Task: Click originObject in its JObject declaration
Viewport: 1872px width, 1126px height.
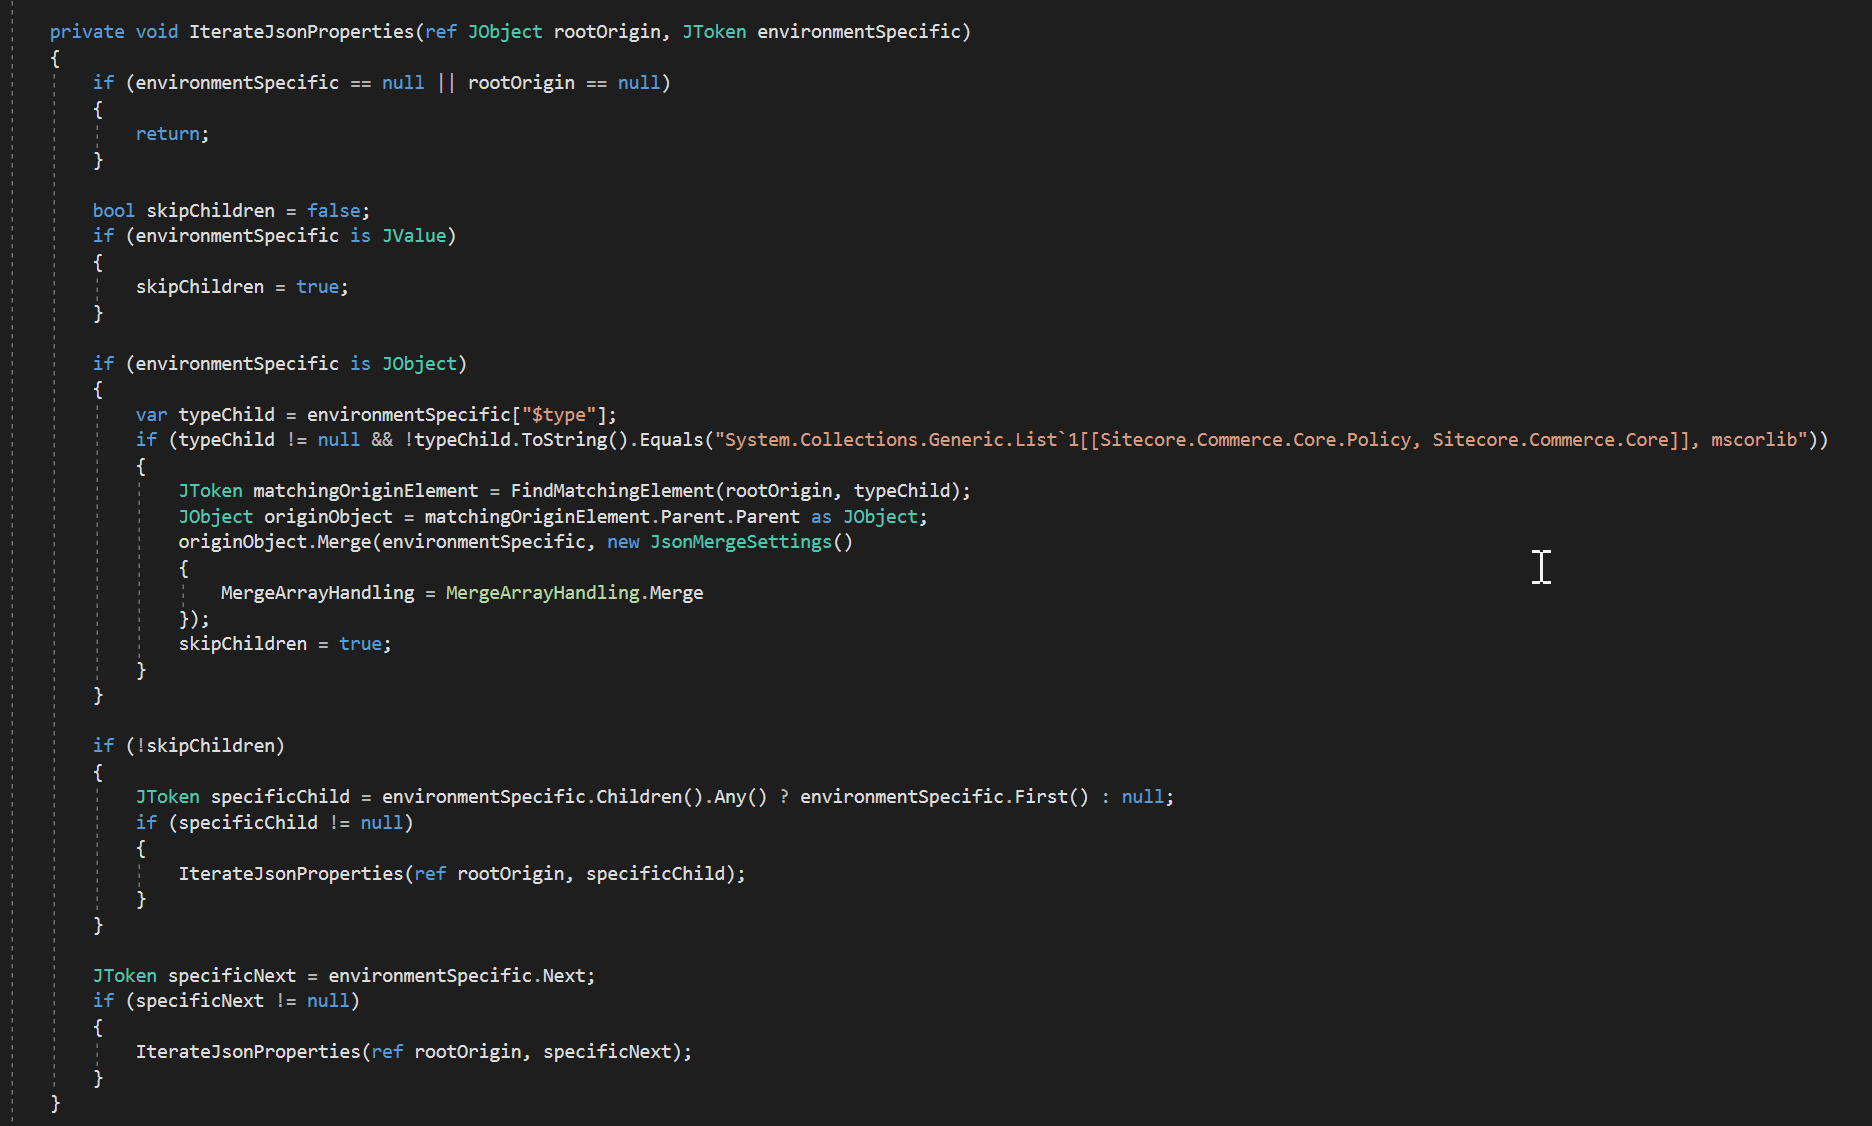Action: tap(328, 517)
